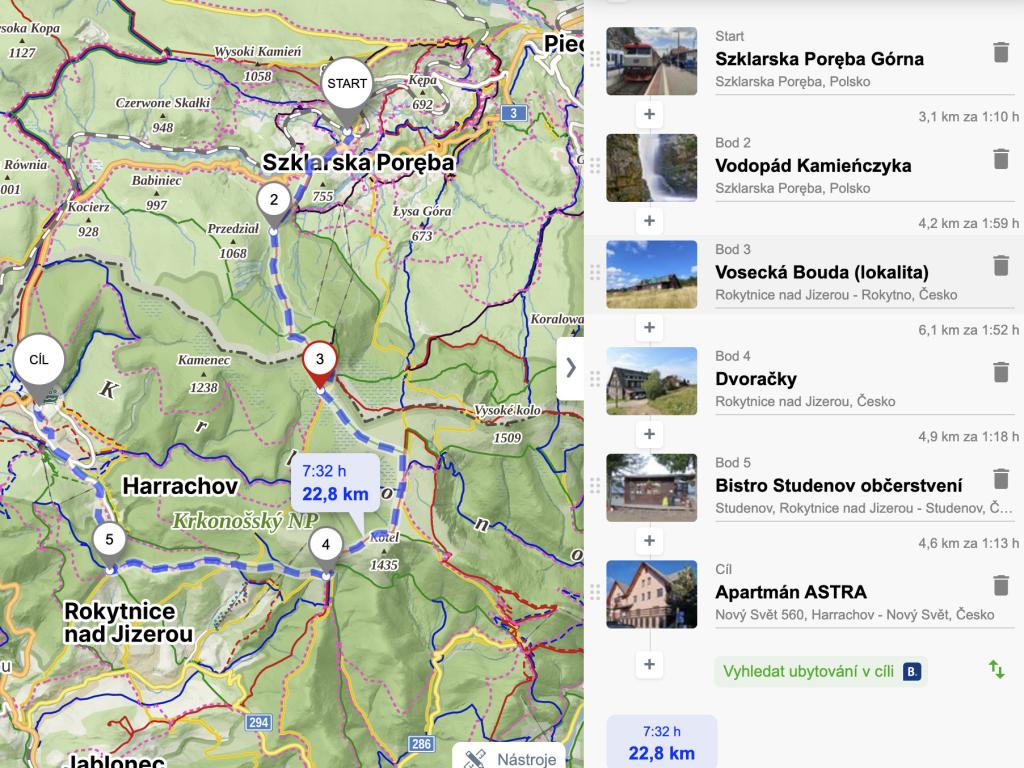This screenshot has width=1024, height=768.
Task: Delete the Apartmán ASTRA destination
Action: tap(1000, 584)
